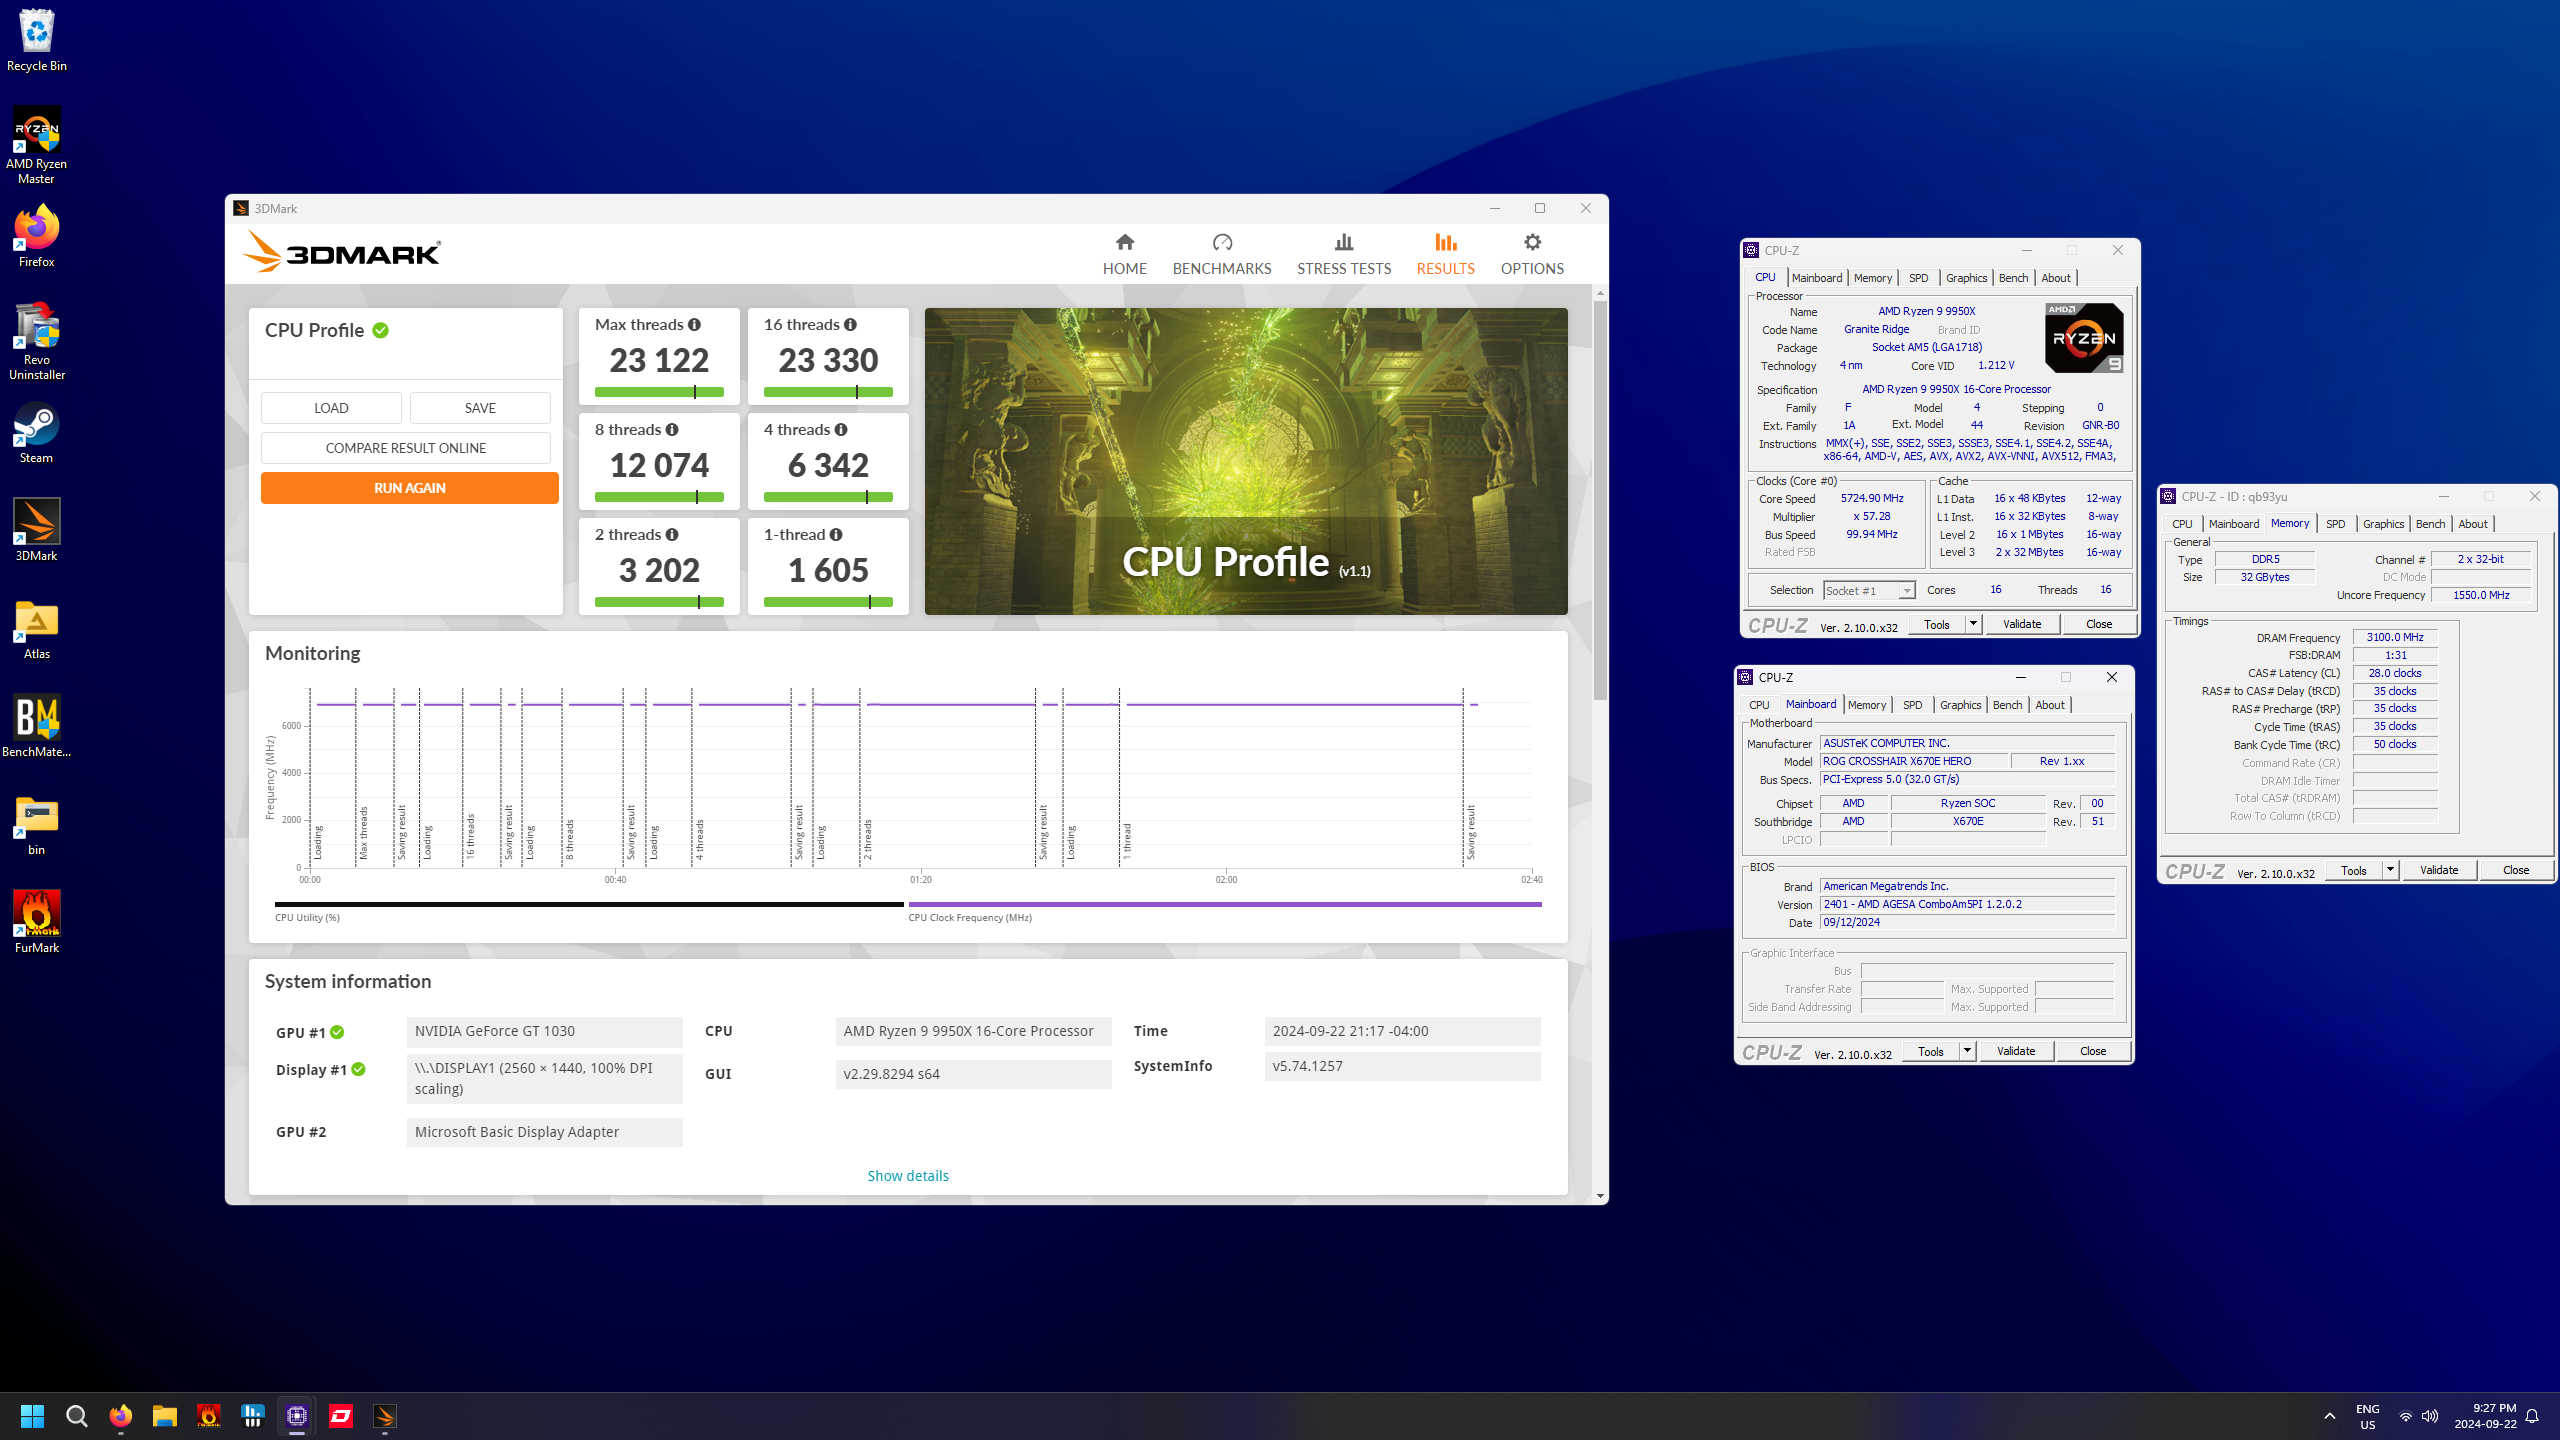The image size is (2560, 1440).
Task: Click the clock and date in taskbar
Action: click(2485, 1416)
